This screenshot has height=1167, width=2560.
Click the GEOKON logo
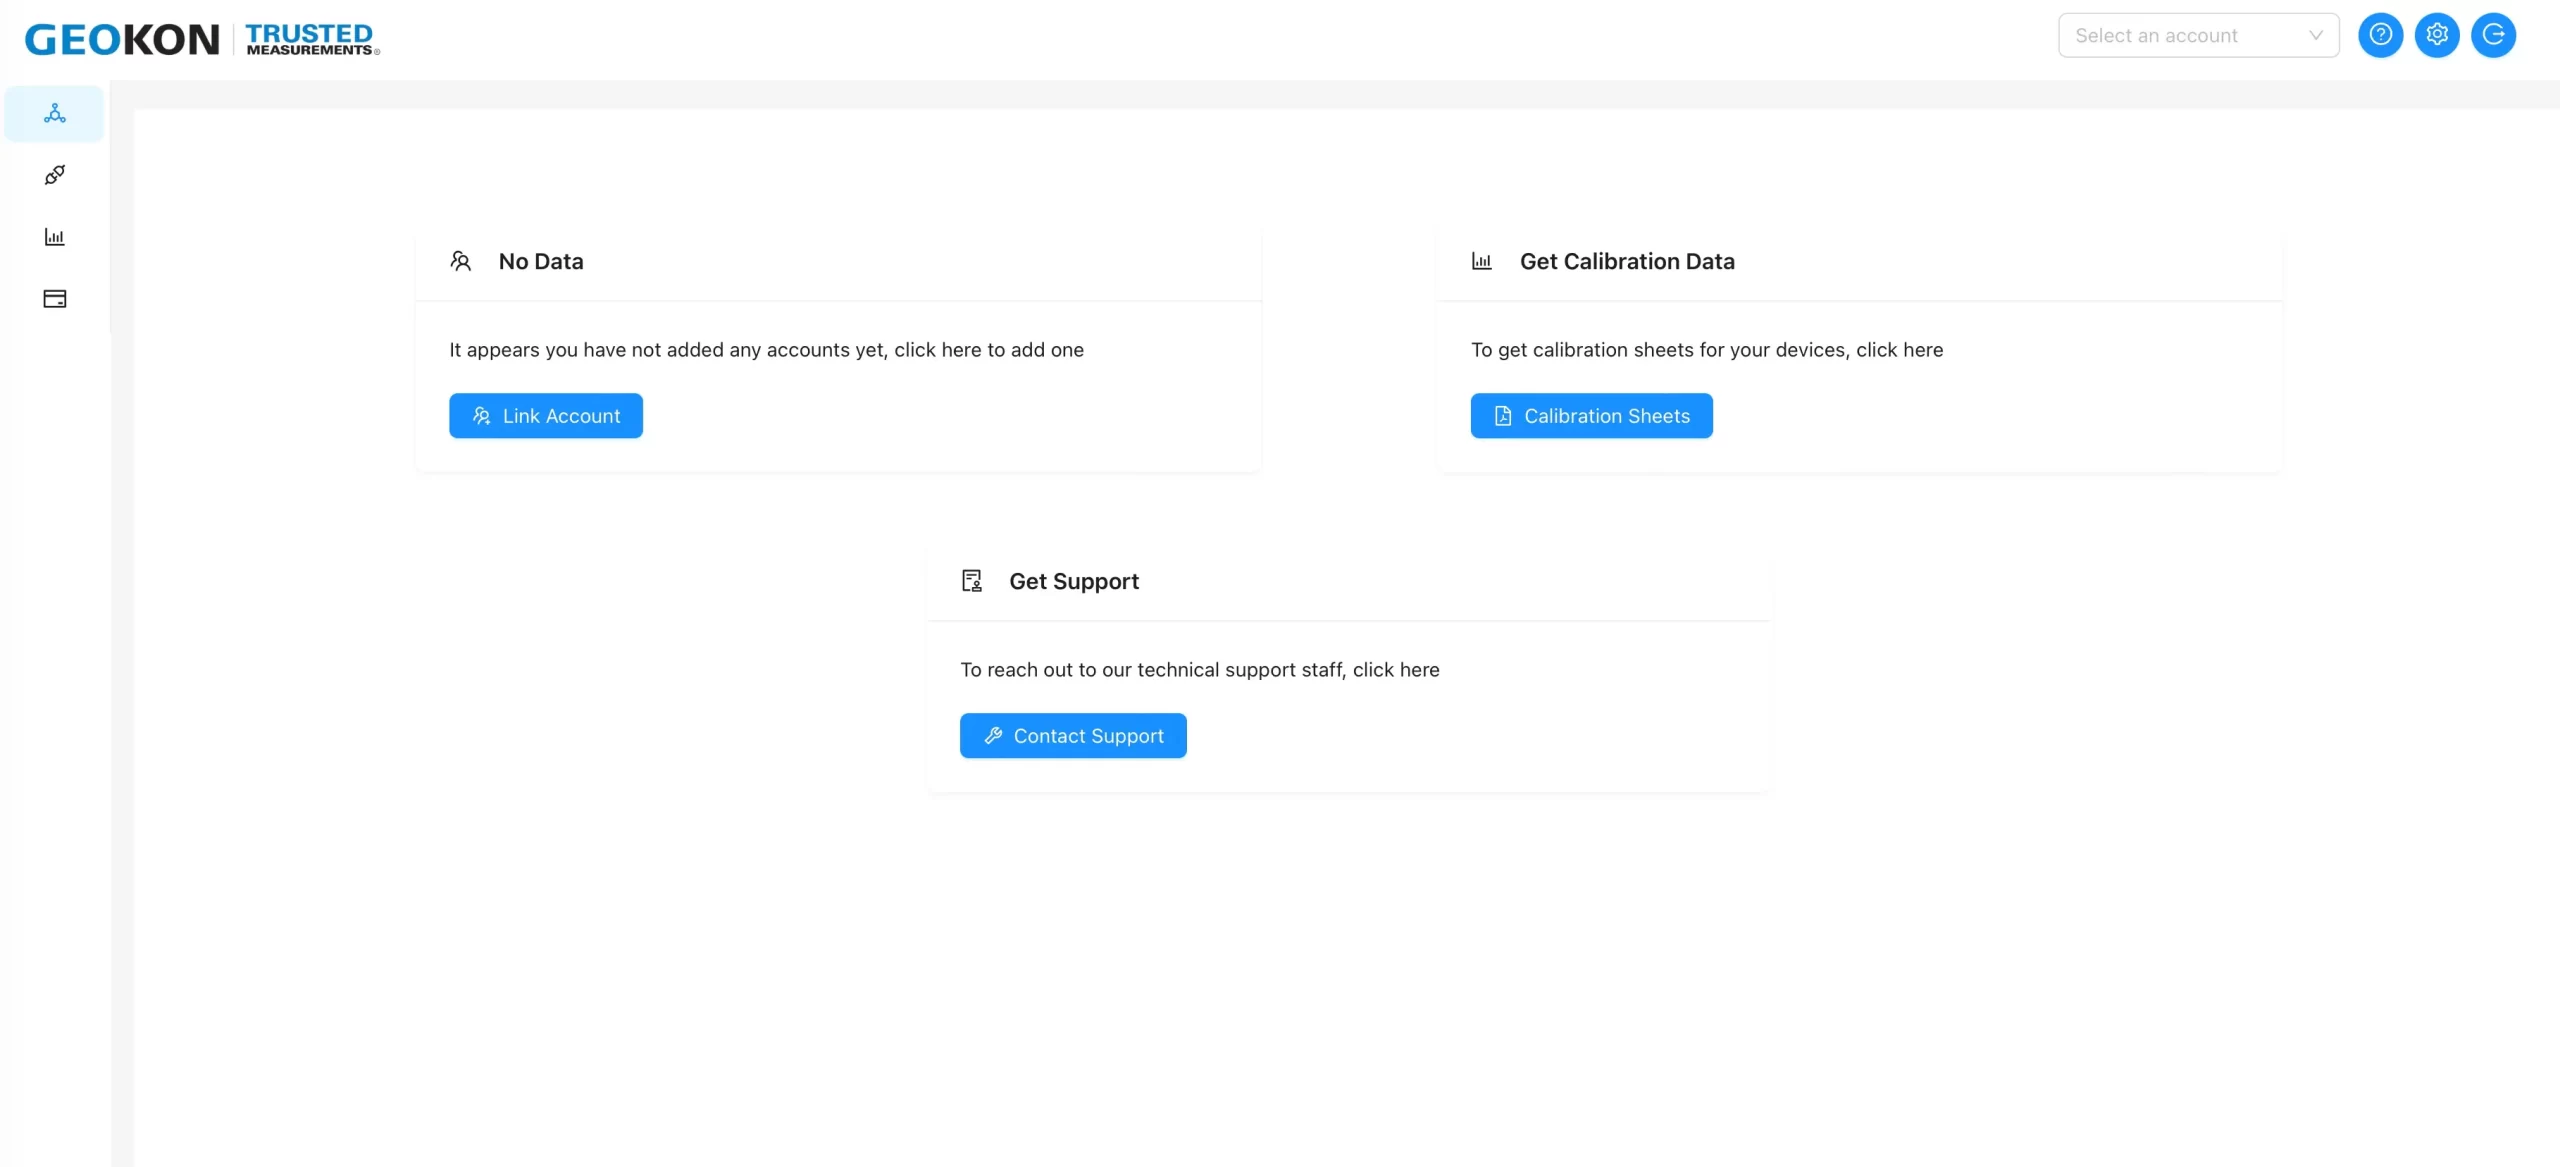pyautogui.click(x=122, y=40)
